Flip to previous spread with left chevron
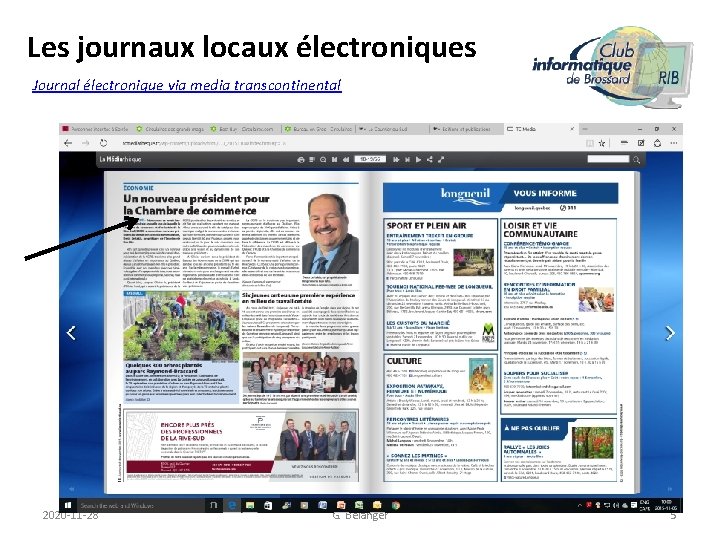Image resolution: width=720 pixels, height=540 pixels. (72, 332)
